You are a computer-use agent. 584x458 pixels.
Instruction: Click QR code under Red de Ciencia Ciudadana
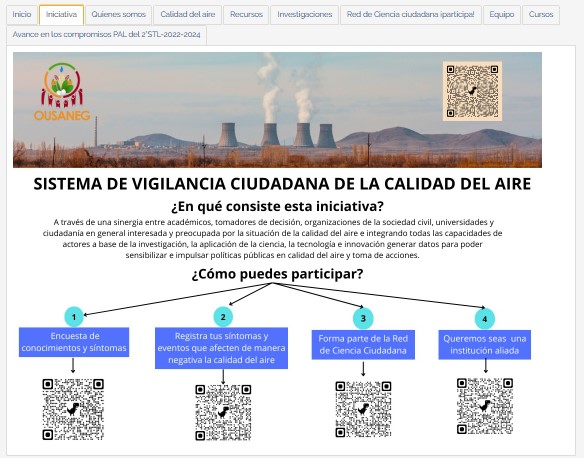(x=363, y=409)
